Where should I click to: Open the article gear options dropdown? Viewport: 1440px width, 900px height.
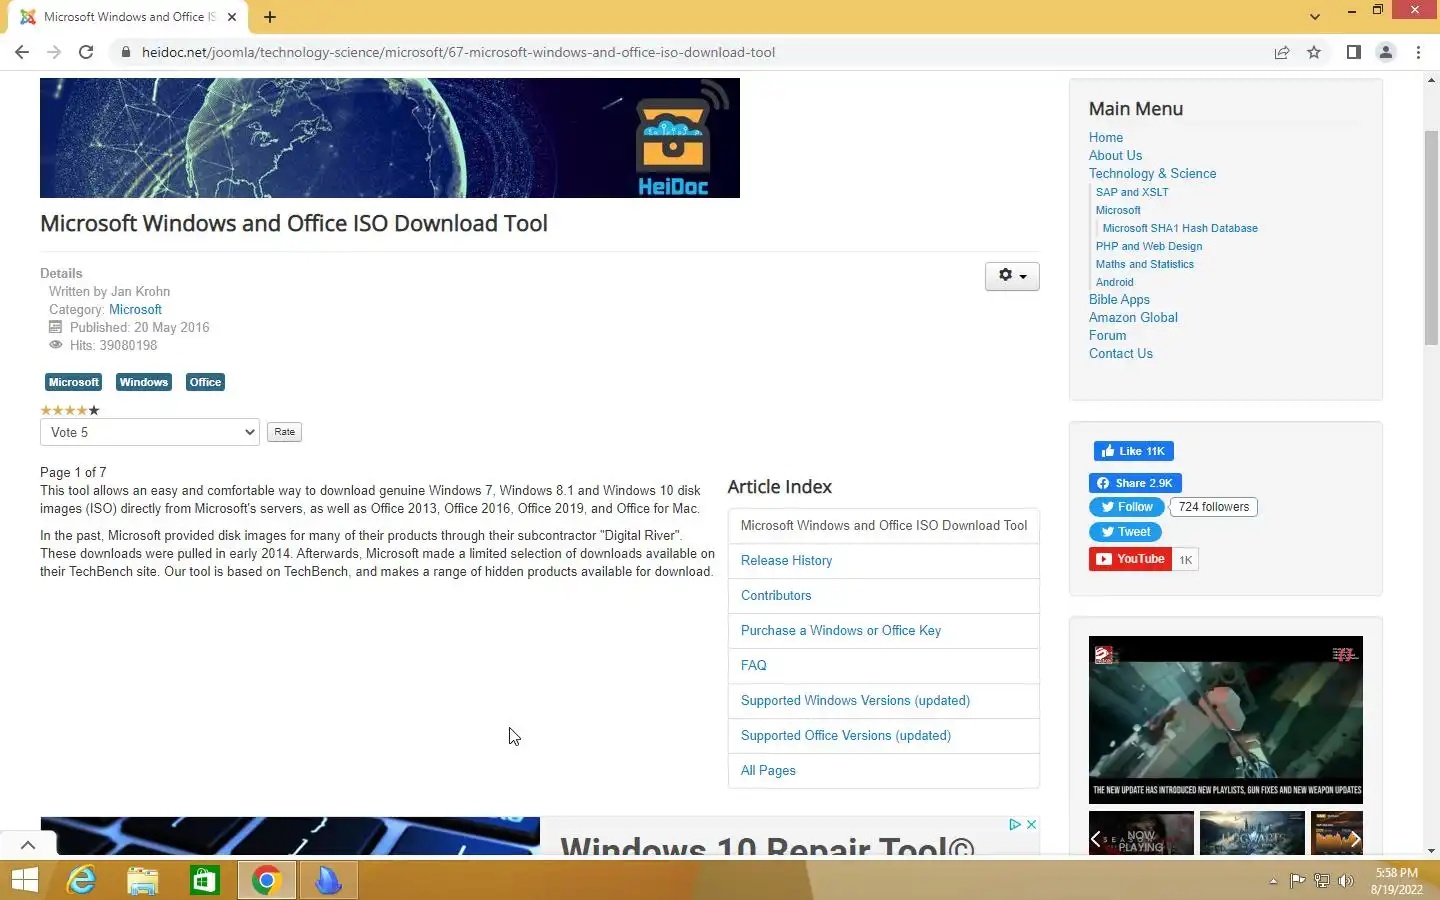click(x=1012, y=276)
